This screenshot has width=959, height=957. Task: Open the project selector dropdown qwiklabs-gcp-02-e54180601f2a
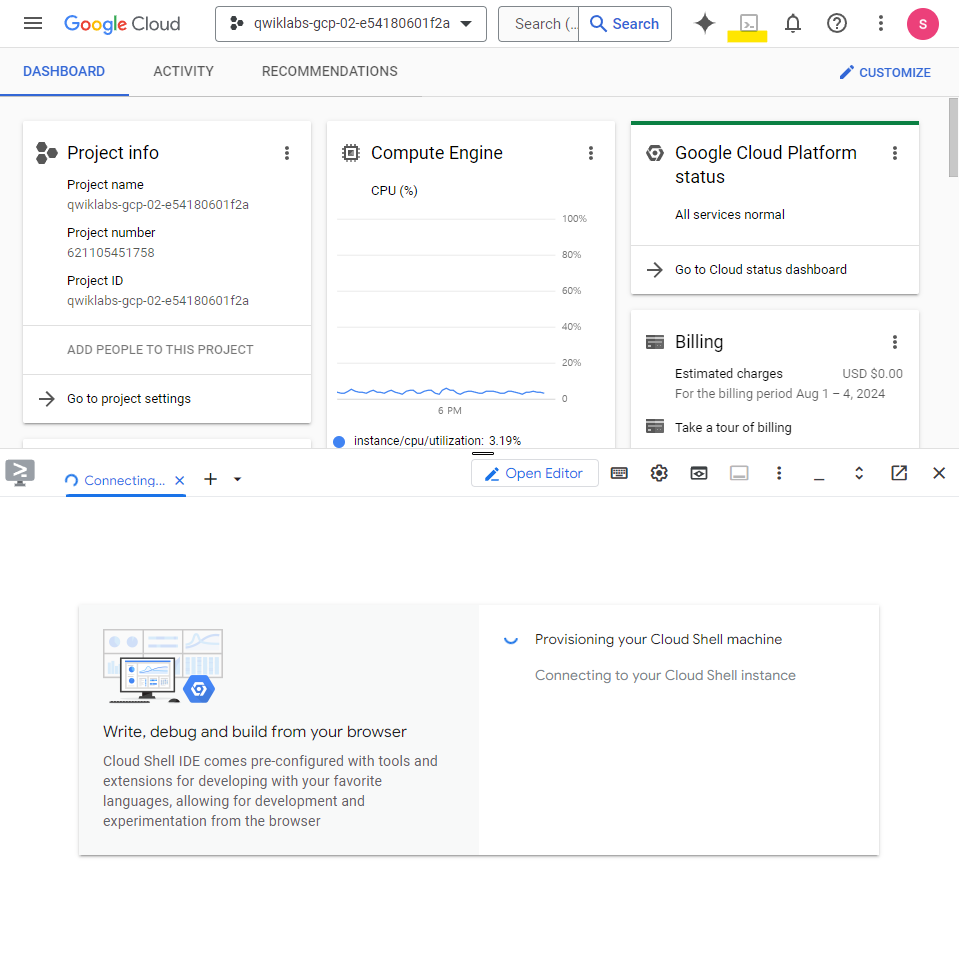click(x=351, y=24)
